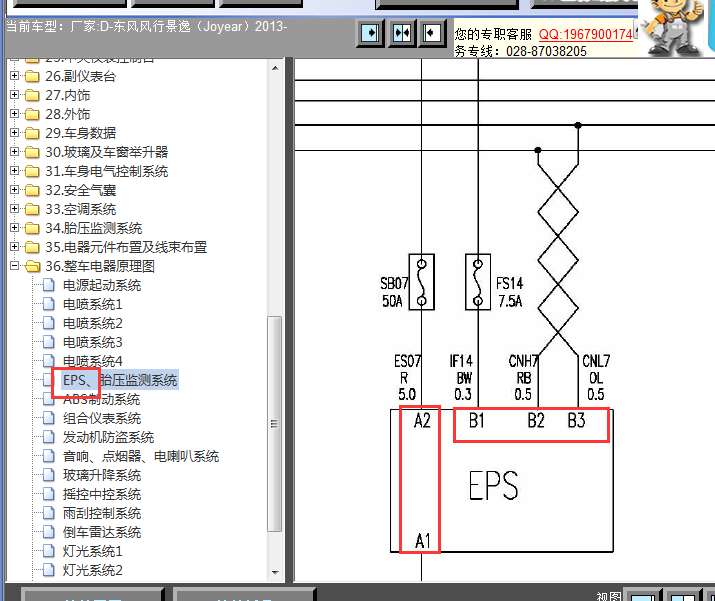Viewport: 715px width, 601px height.
Task: Click the page icon beside 组合仪表系统
Action: [49, 418]
